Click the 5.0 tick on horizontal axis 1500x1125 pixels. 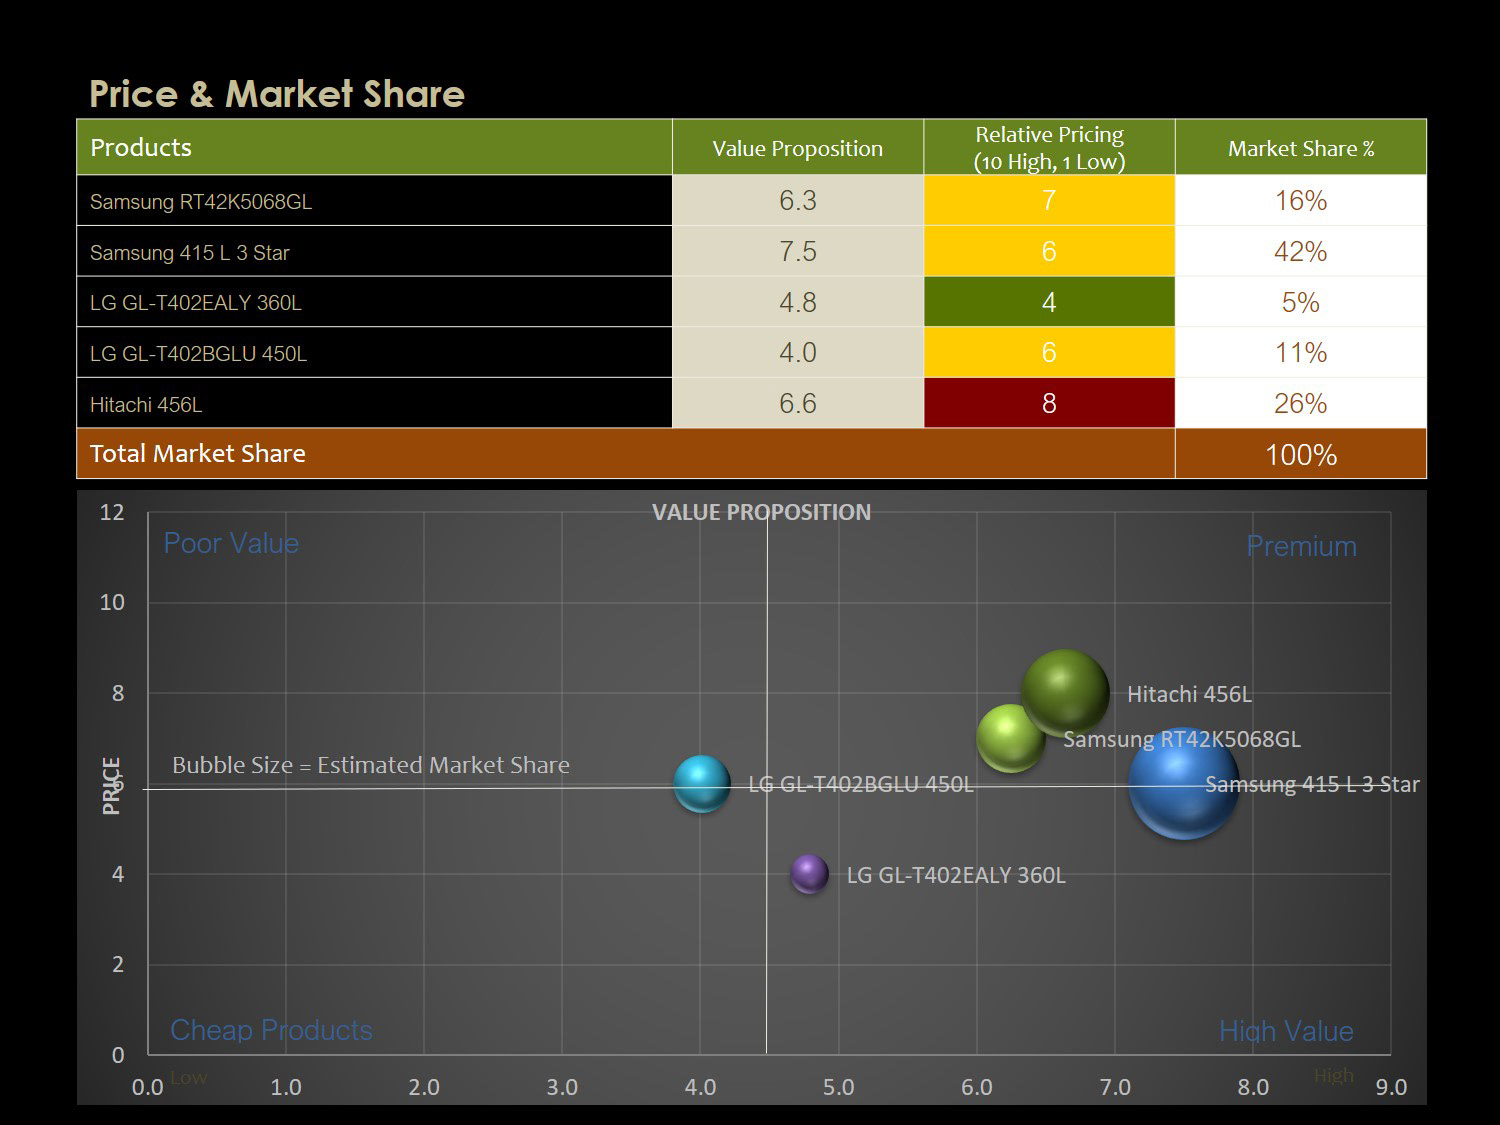[x=838, y=1087]
